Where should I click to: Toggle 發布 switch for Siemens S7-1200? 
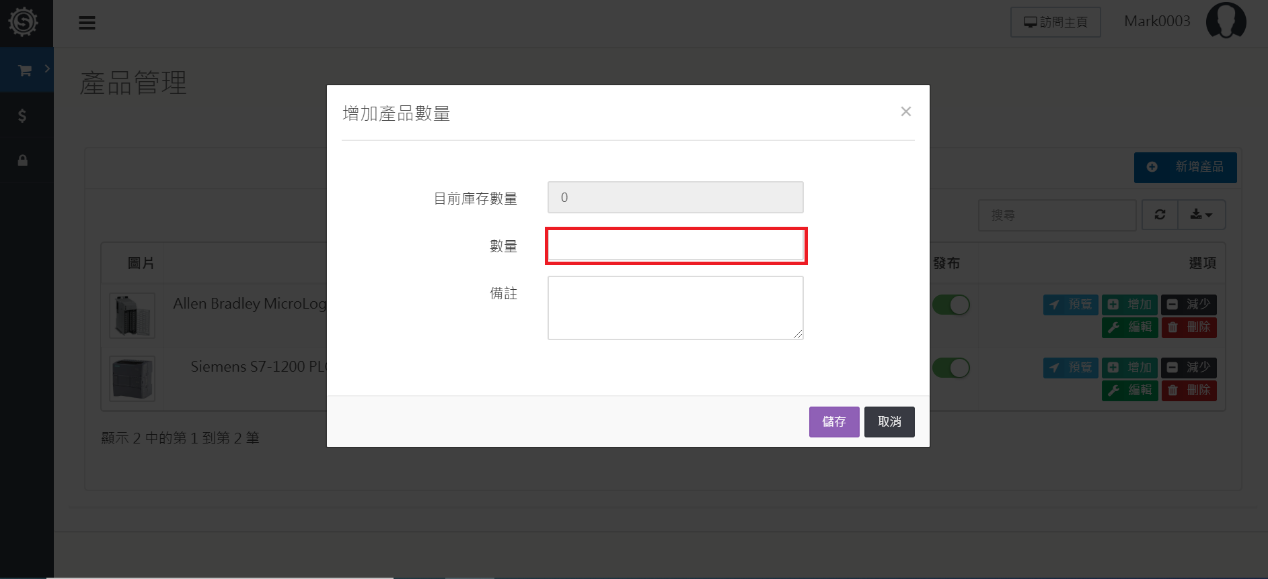[951, 368]
